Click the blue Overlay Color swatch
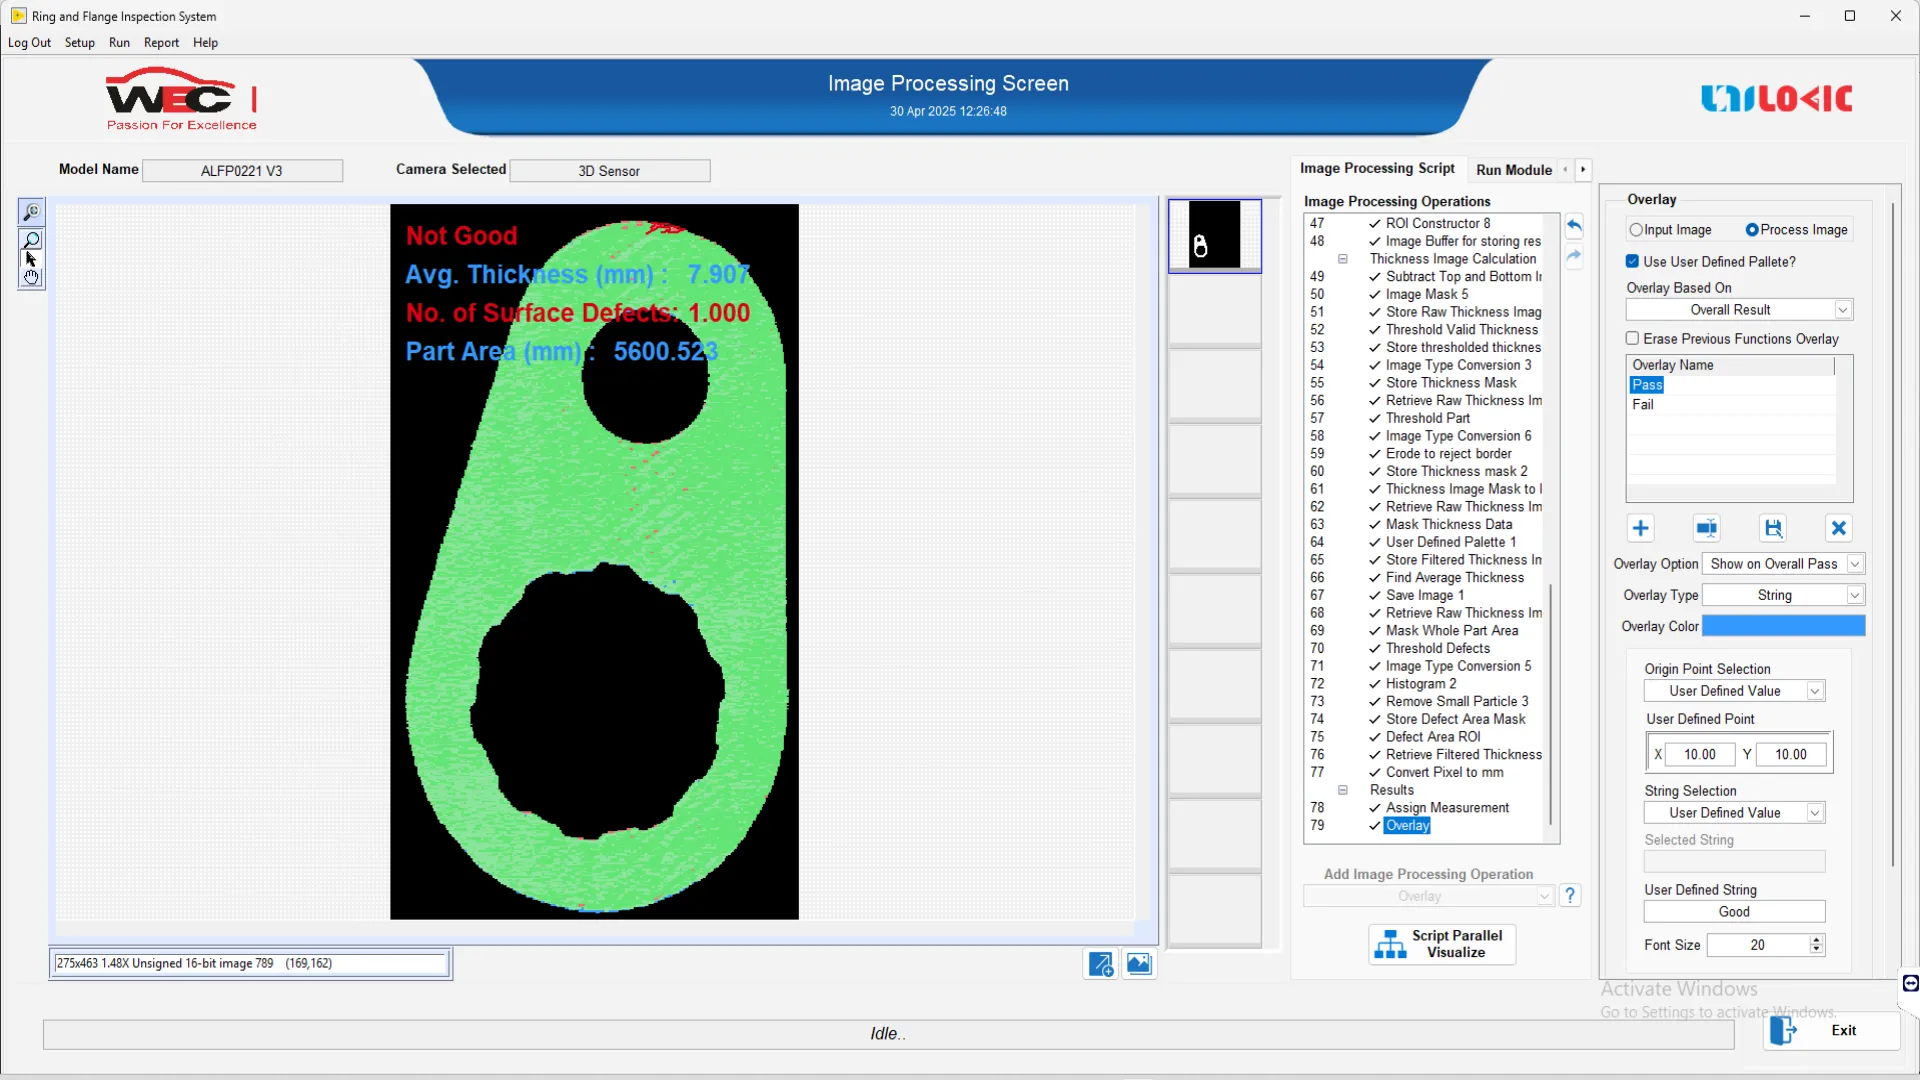Screen dimensions: 1920x1080 pyautogui.click(x=1783, y=626)
